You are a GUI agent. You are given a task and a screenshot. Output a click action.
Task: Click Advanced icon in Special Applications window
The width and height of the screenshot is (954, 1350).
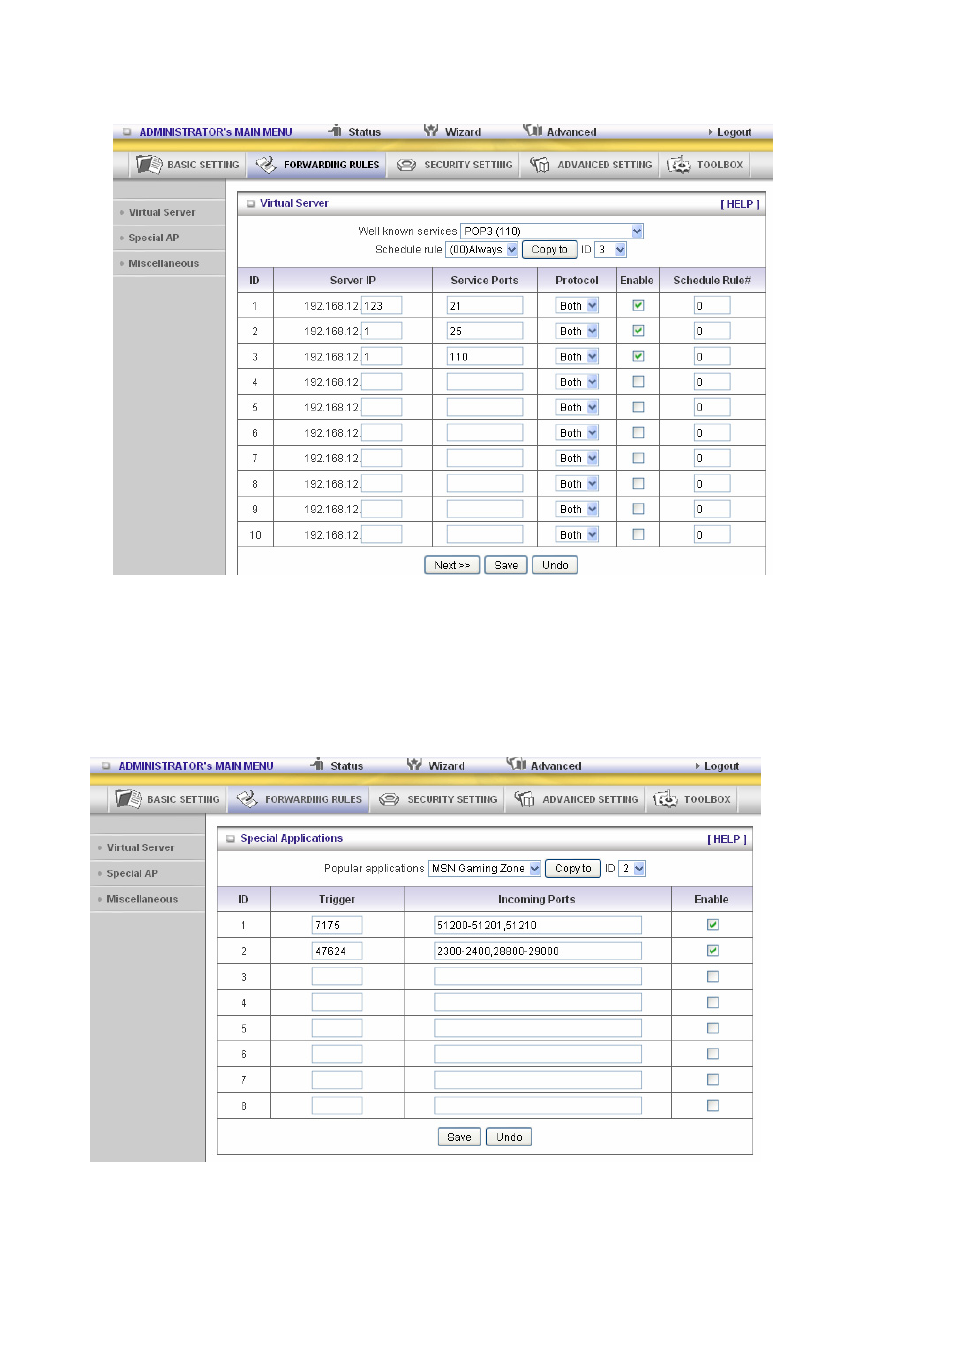(x=516, y=765)
